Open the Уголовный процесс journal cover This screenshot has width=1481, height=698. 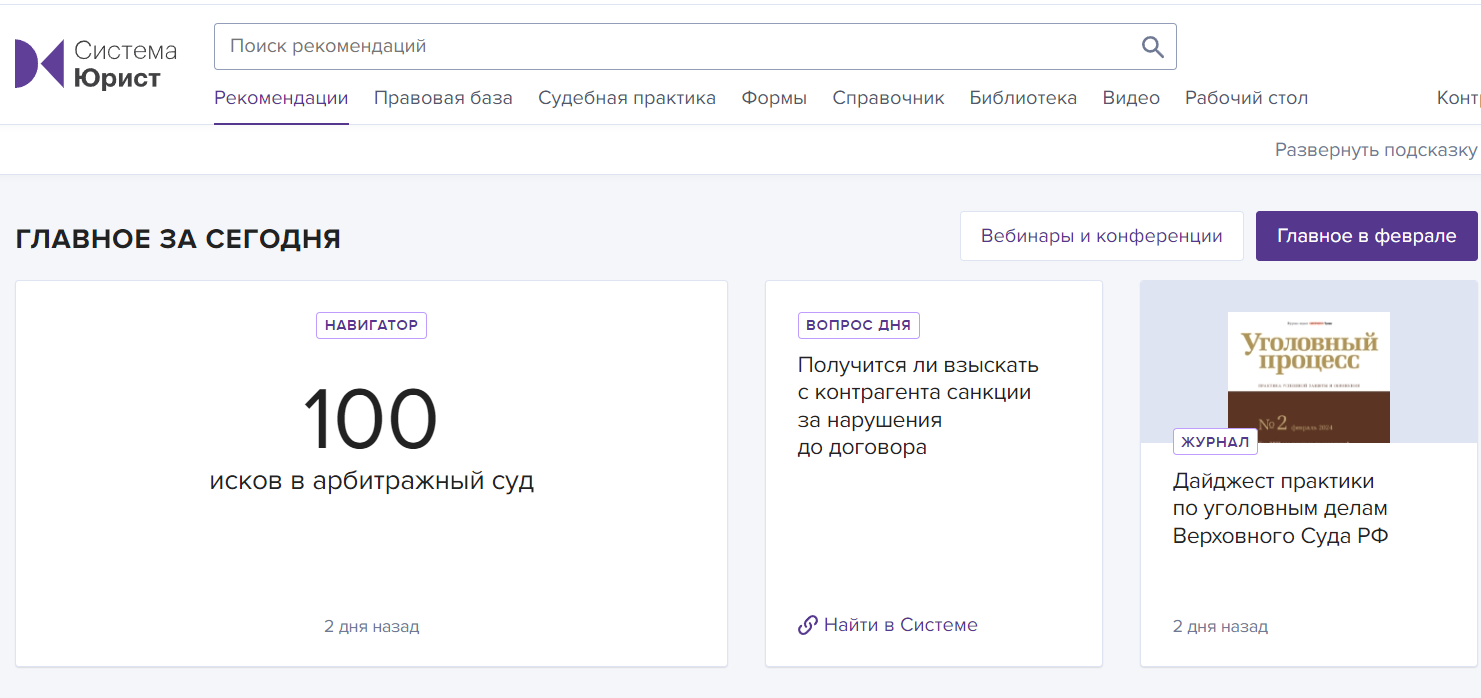[x=1308, y=376]
